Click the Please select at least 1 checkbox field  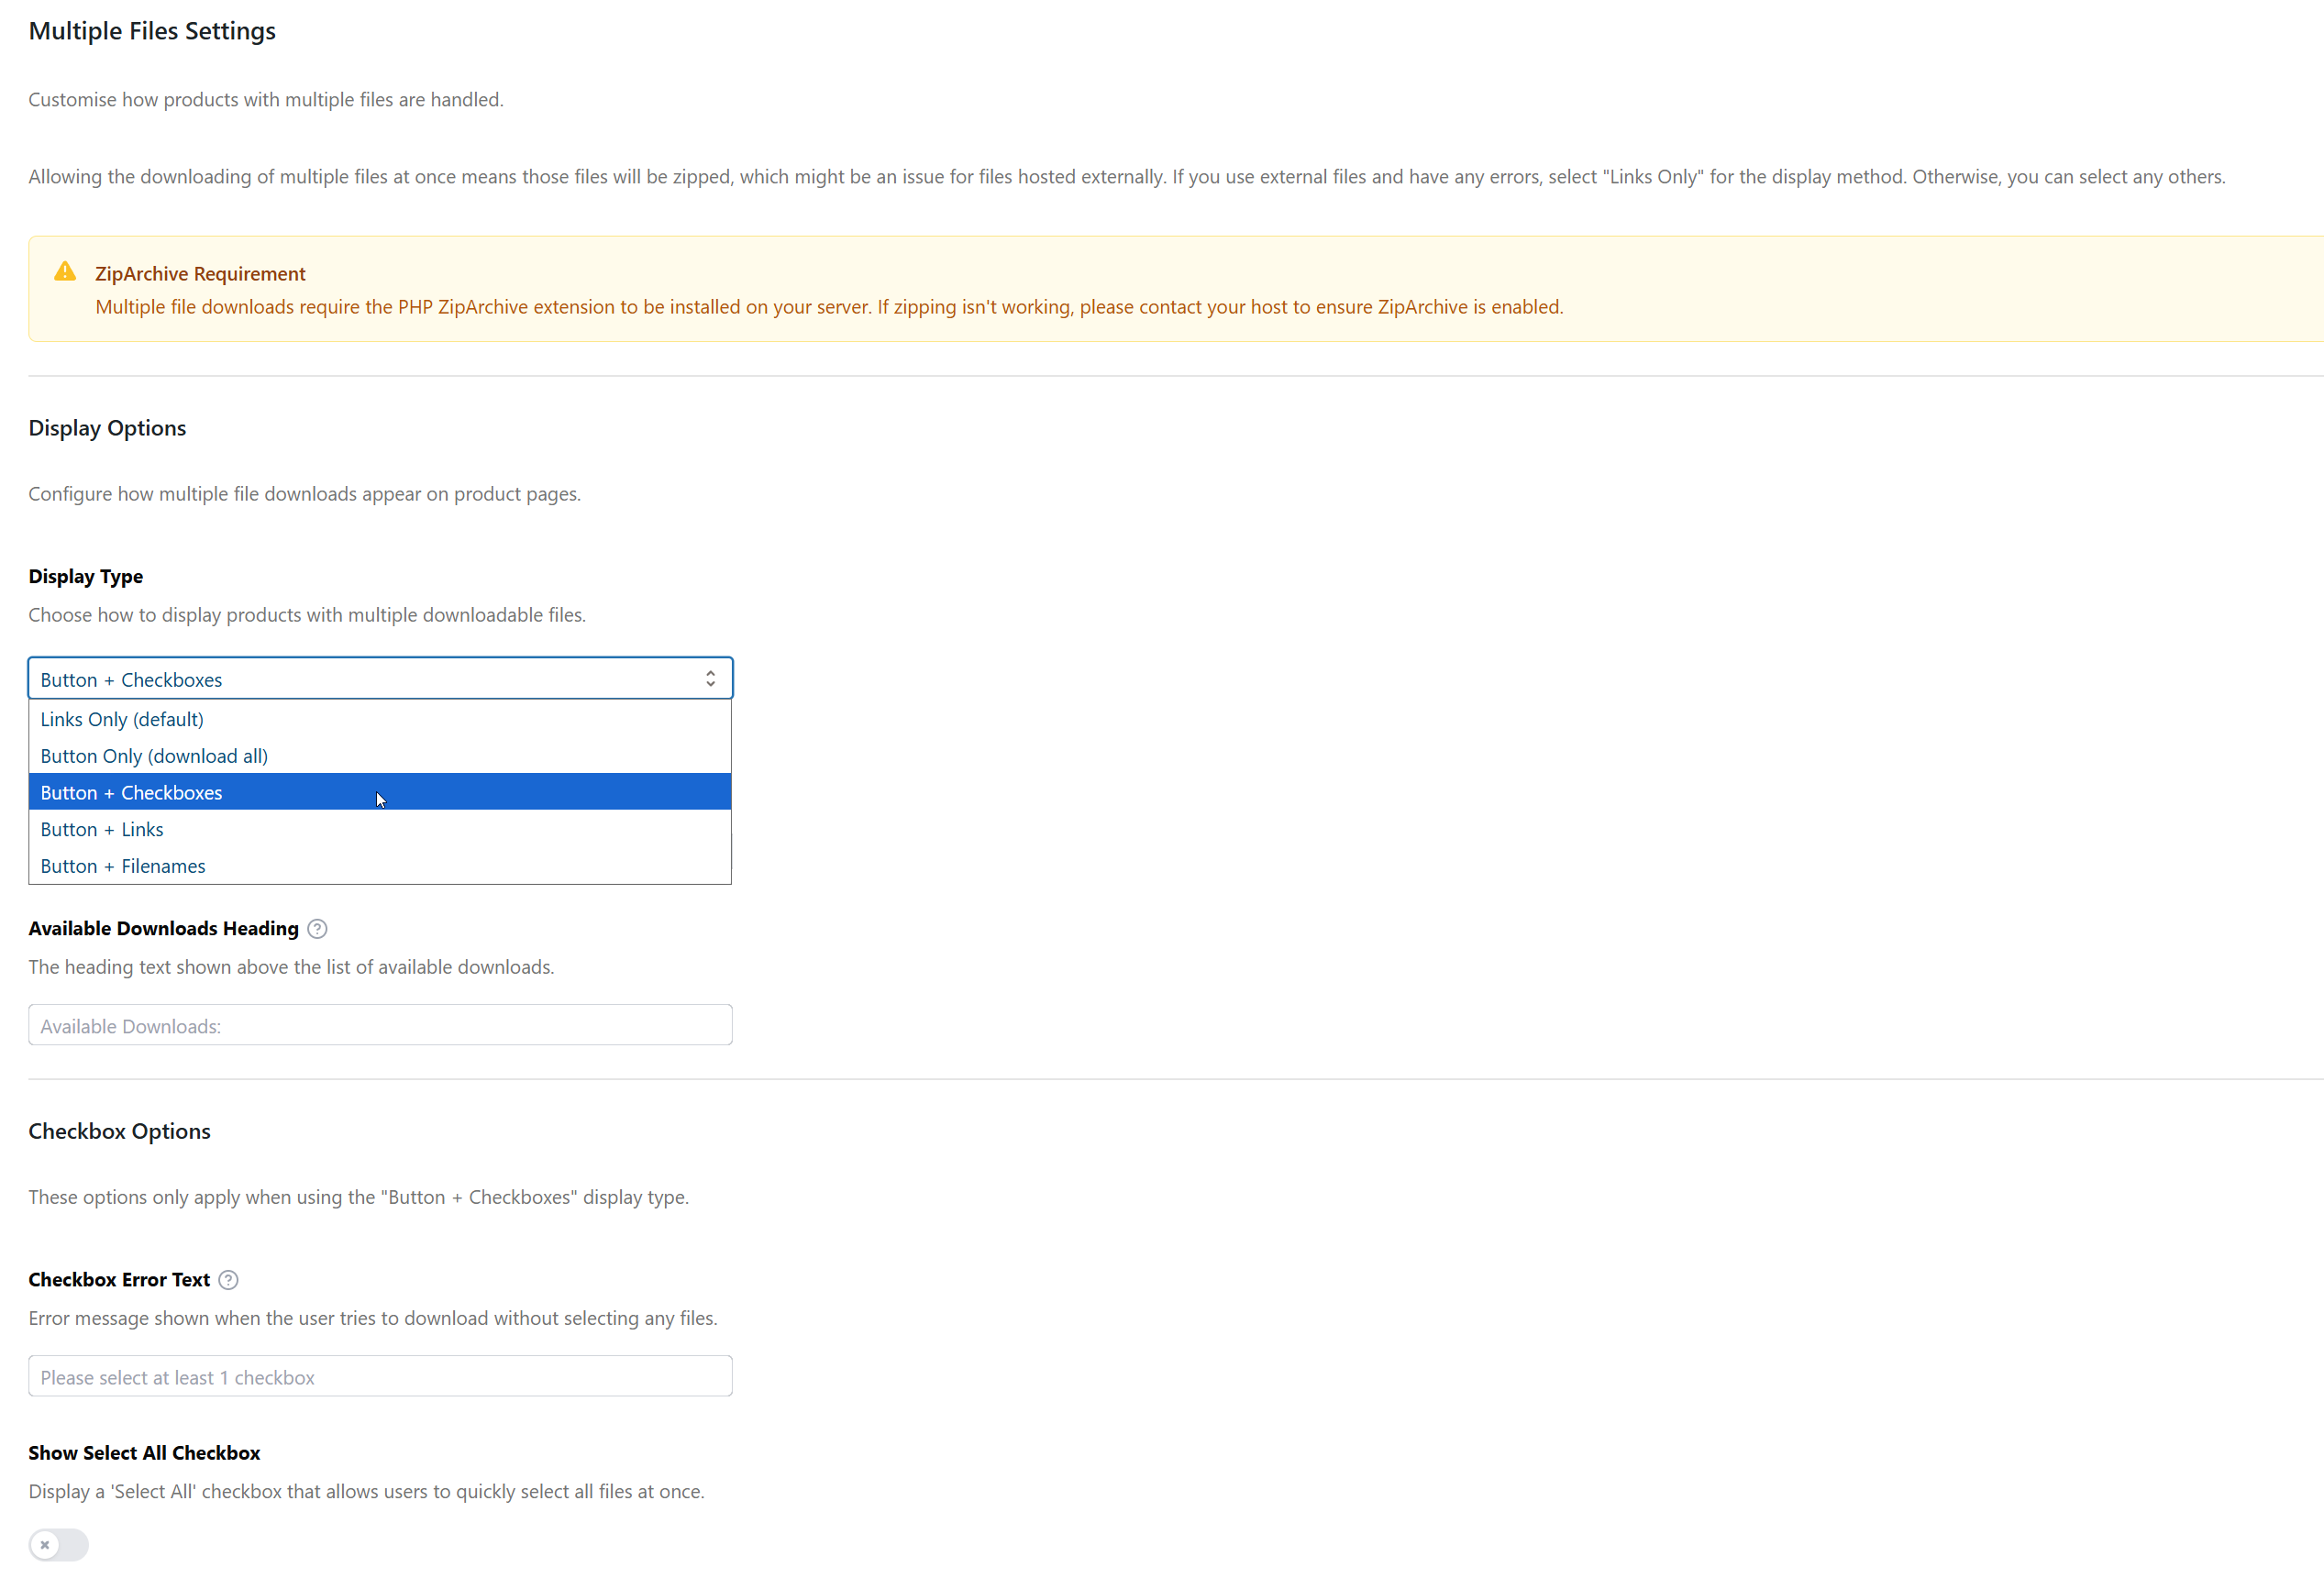380,1376
